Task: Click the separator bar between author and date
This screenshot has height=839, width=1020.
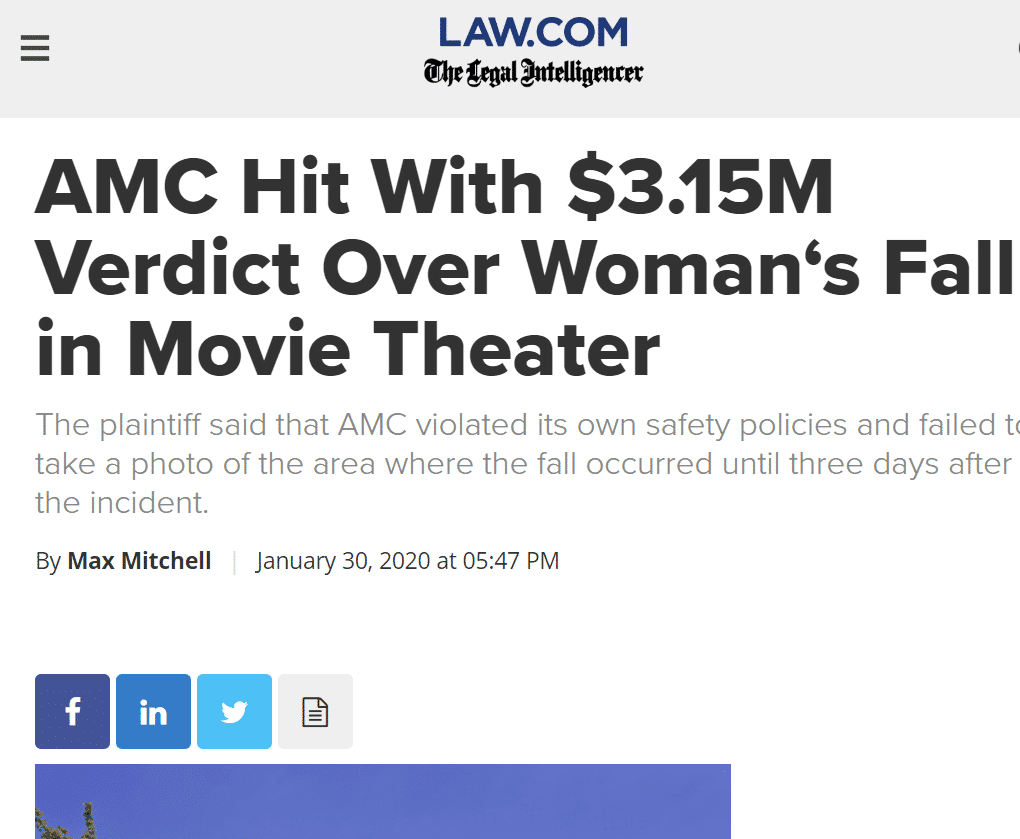Action: (x=234, y=561)
